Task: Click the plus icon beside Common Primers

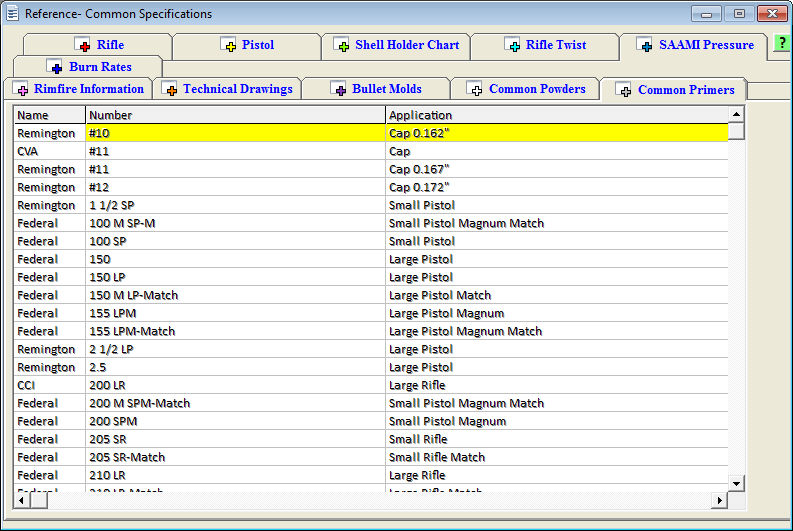Action: (x=624, y=90)
